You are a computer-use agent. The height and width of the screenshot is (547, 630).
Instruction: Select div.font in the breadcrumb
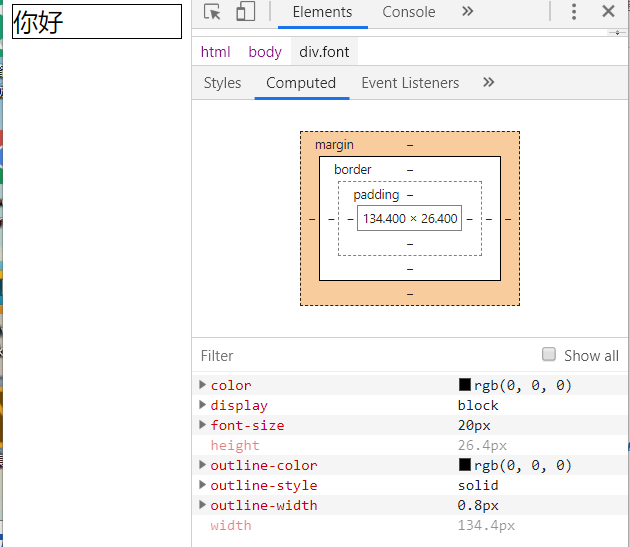coord(324,52)
